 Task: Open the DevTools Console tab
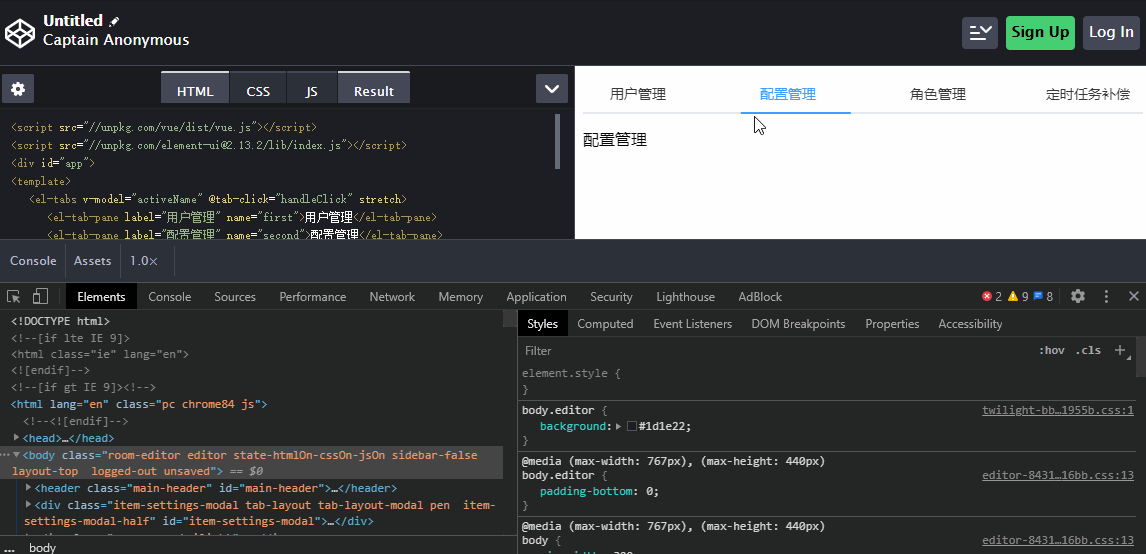tap(170, 296)
